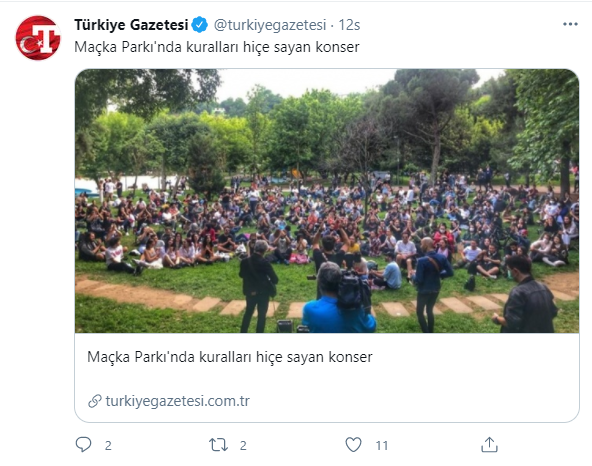
Task: Retweet this Türkiye Gazetesi post
Action: point(219,445)
